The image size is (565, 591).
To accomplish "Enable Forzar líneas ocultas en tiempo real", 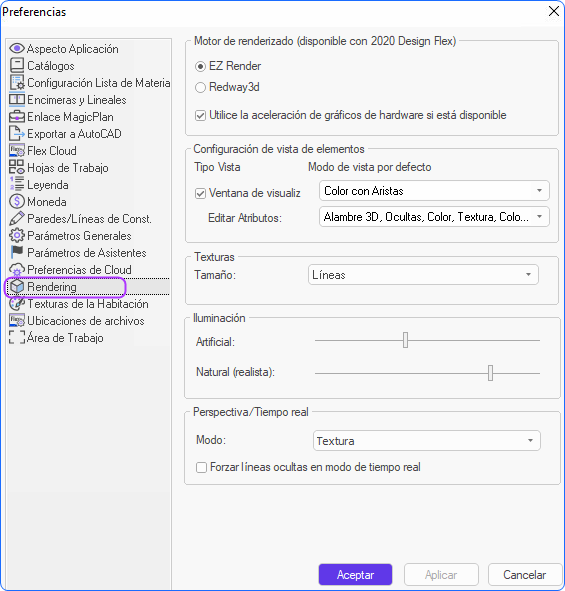I will [201, 468].
